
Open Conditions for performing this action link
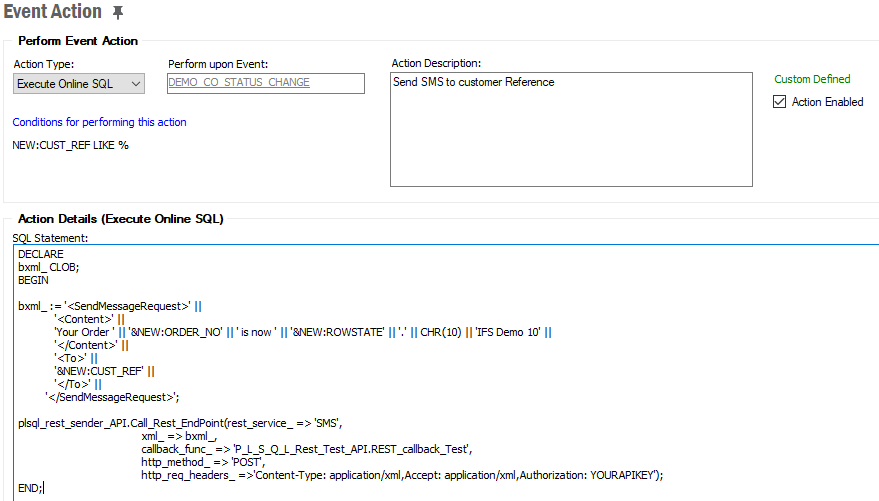99,122
